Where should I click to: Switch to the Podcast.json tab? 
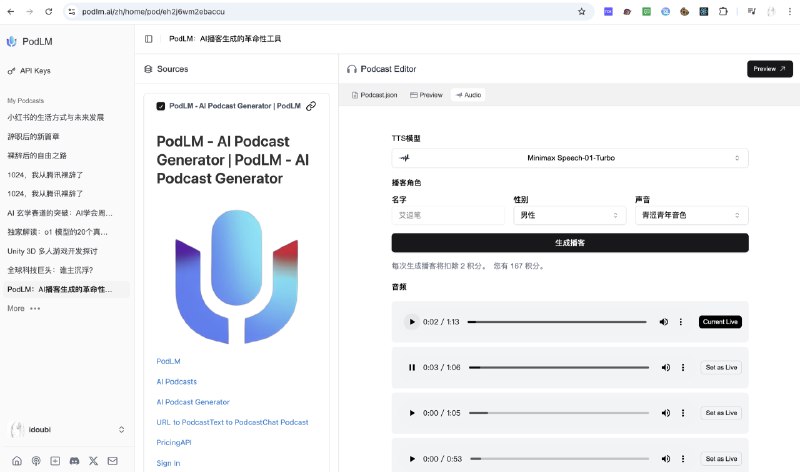click(x=374, y=95)
